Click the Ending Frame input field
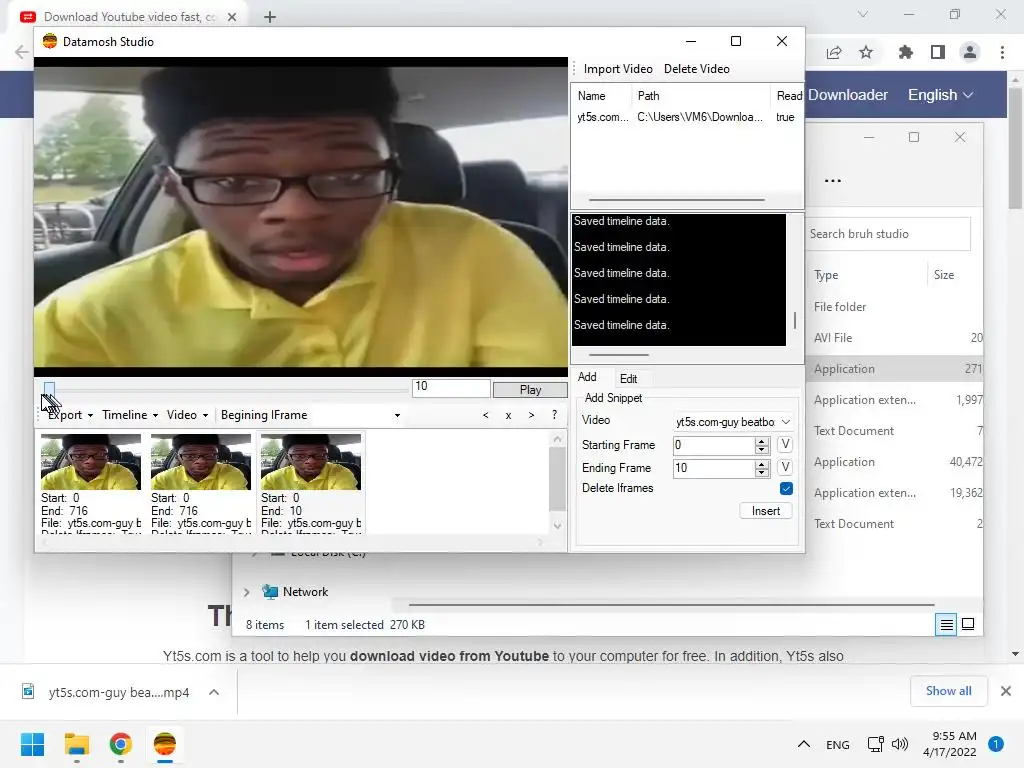Image resolution: width=1024 pixels, height=768 pixels. pos(713,468)
